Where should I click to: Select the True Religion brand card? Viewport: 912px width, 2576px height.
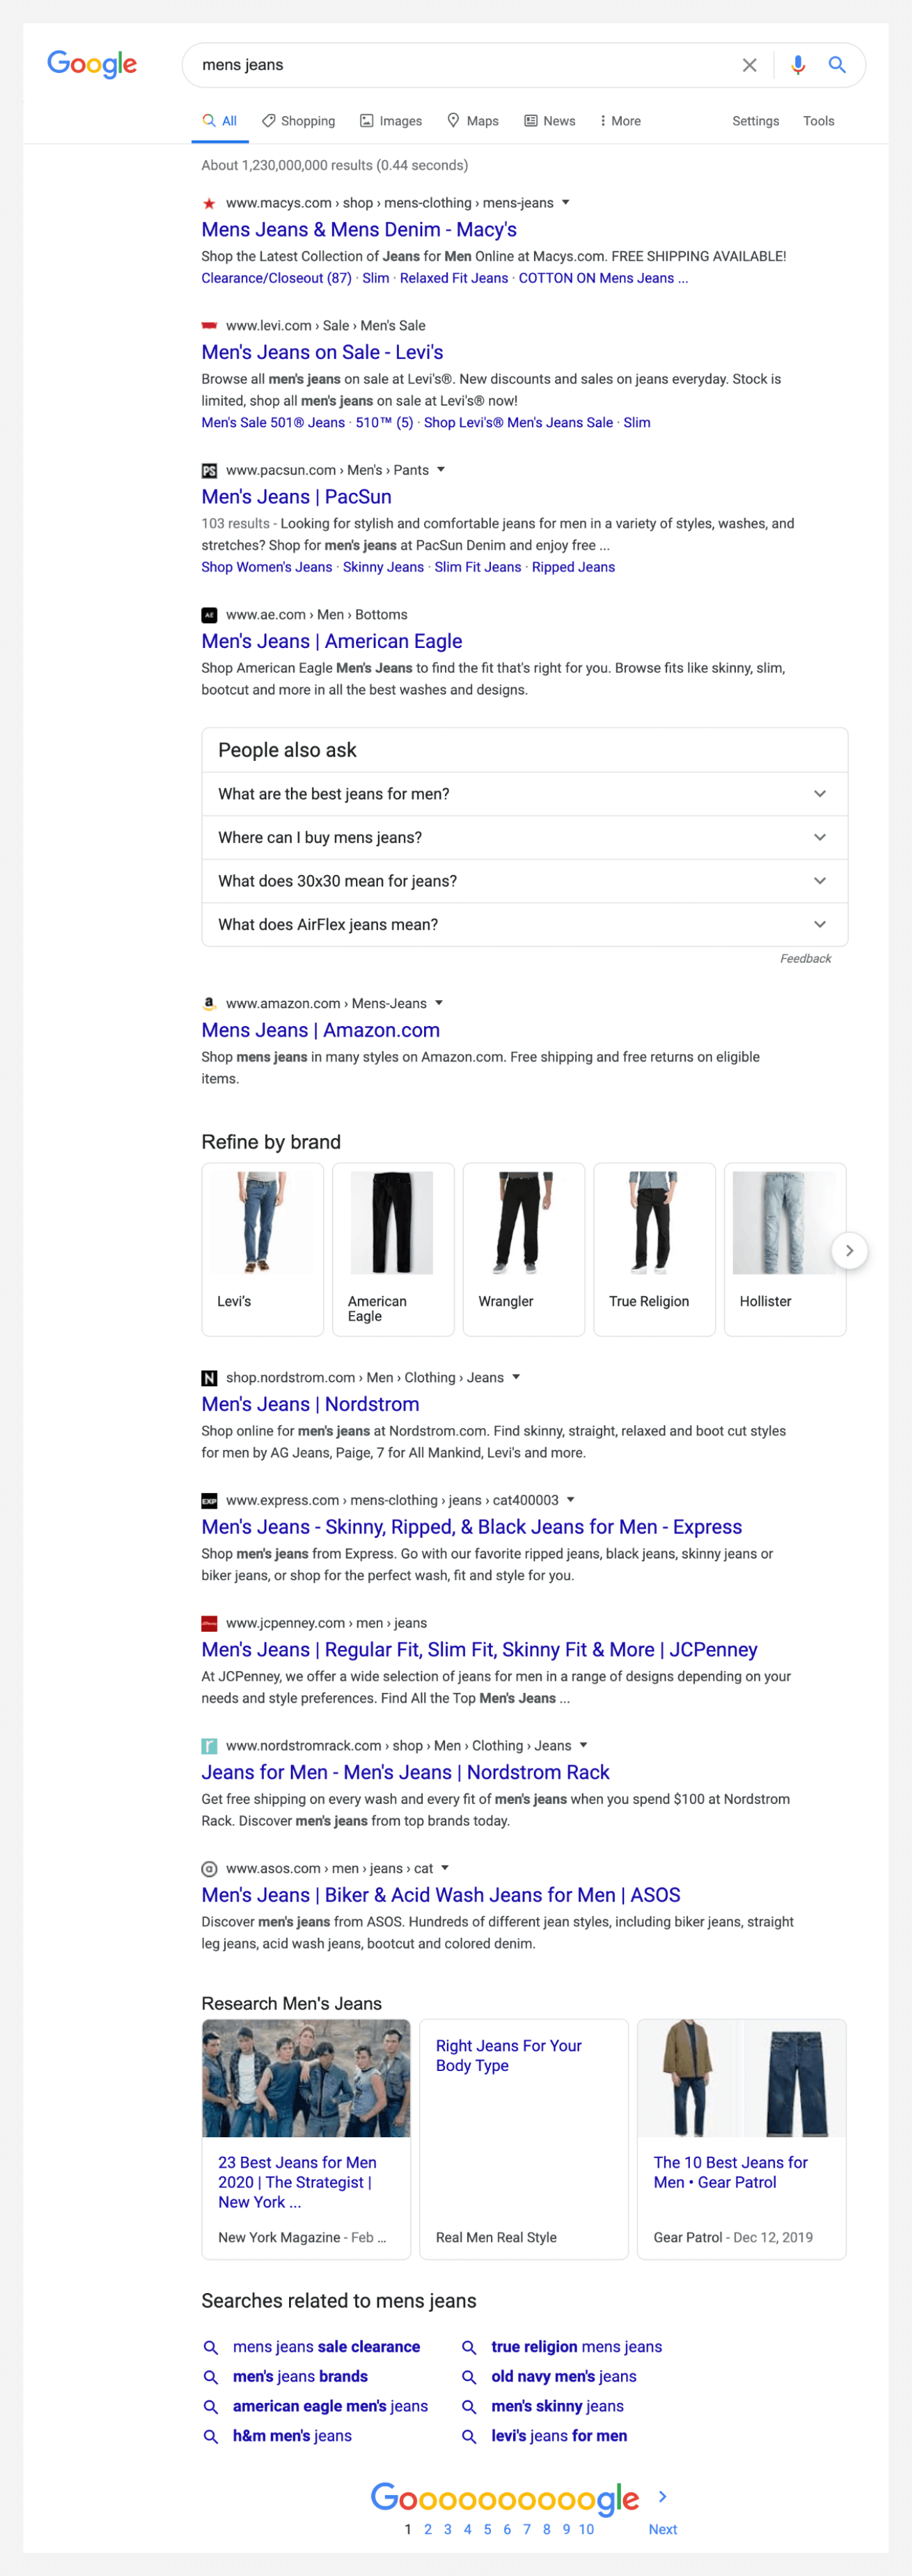tap(654, 1249)
